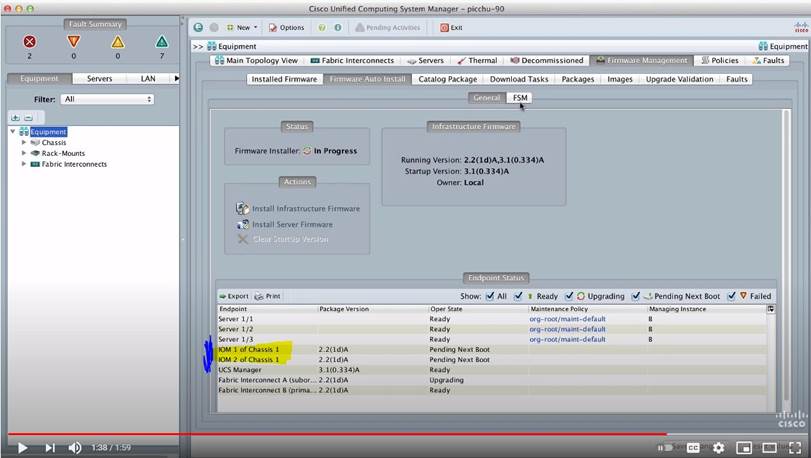Screen dimensions: 811x458
Task: Click the Export icon in Endpoint Status
Action: 233,296
